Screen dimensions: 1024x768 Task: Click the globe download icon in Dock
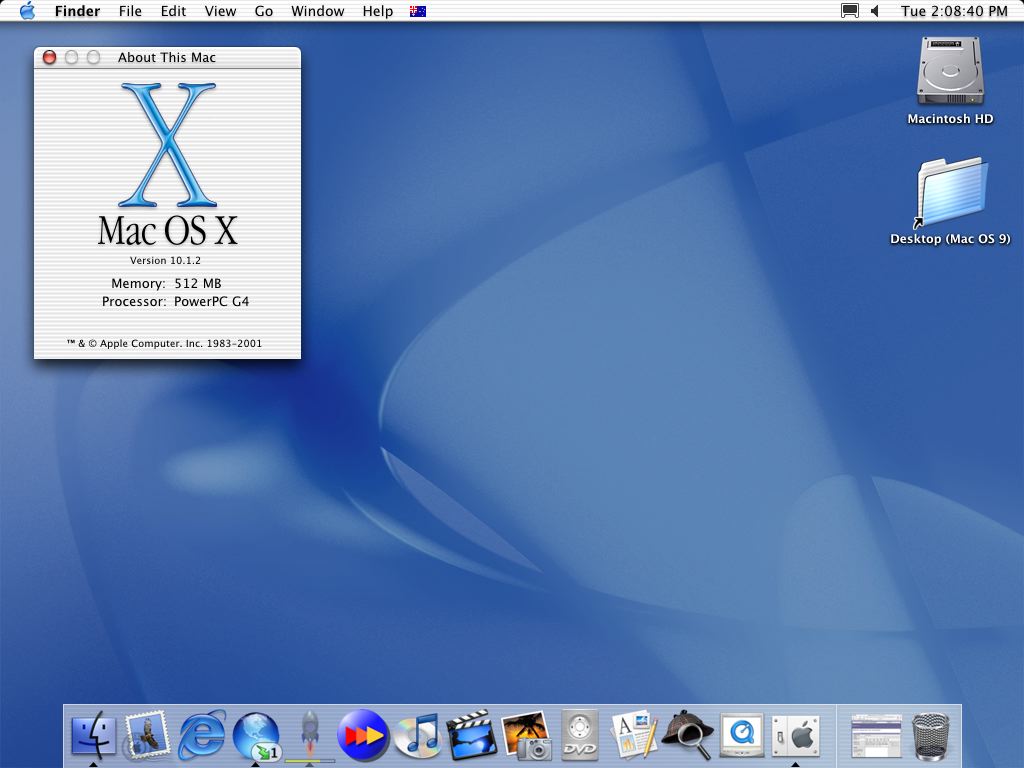(256, 735)
